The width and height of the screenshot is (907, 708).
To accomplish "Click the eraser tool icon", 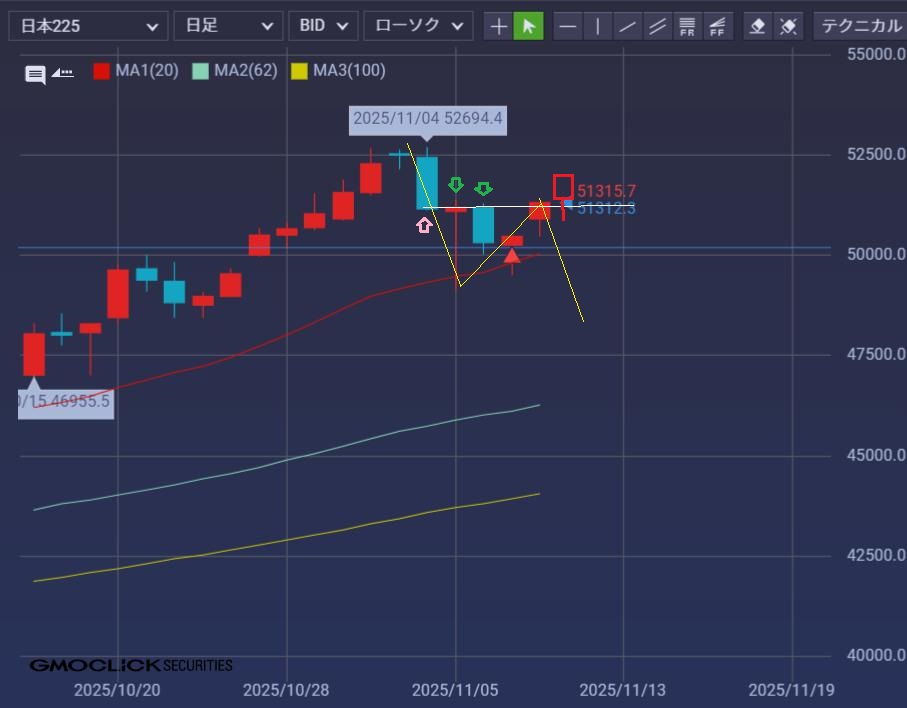I will pos(758,26).
